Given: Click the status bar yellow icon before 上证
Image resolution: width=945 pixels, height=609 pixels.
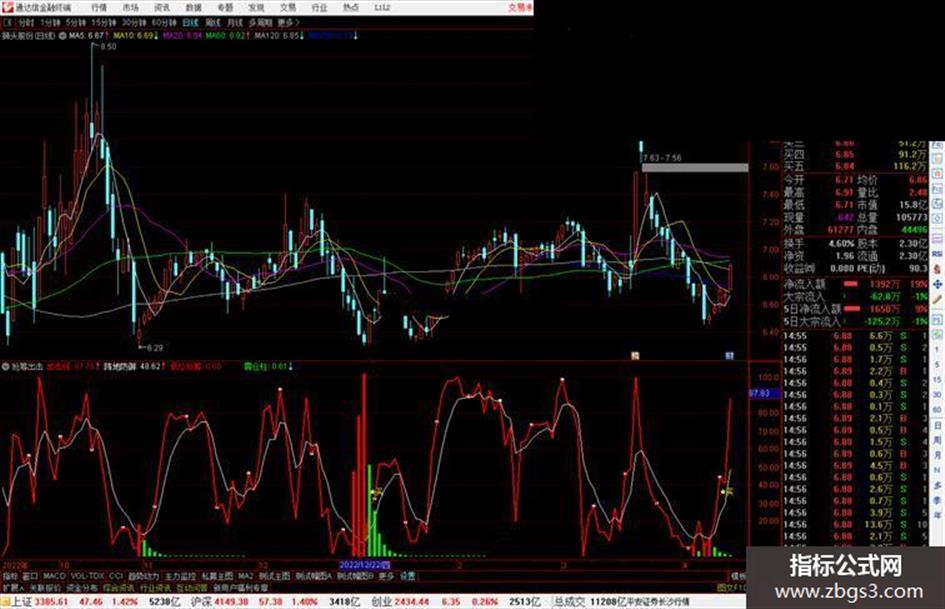Looking at the screenshot, I should (x=5, y=602).
